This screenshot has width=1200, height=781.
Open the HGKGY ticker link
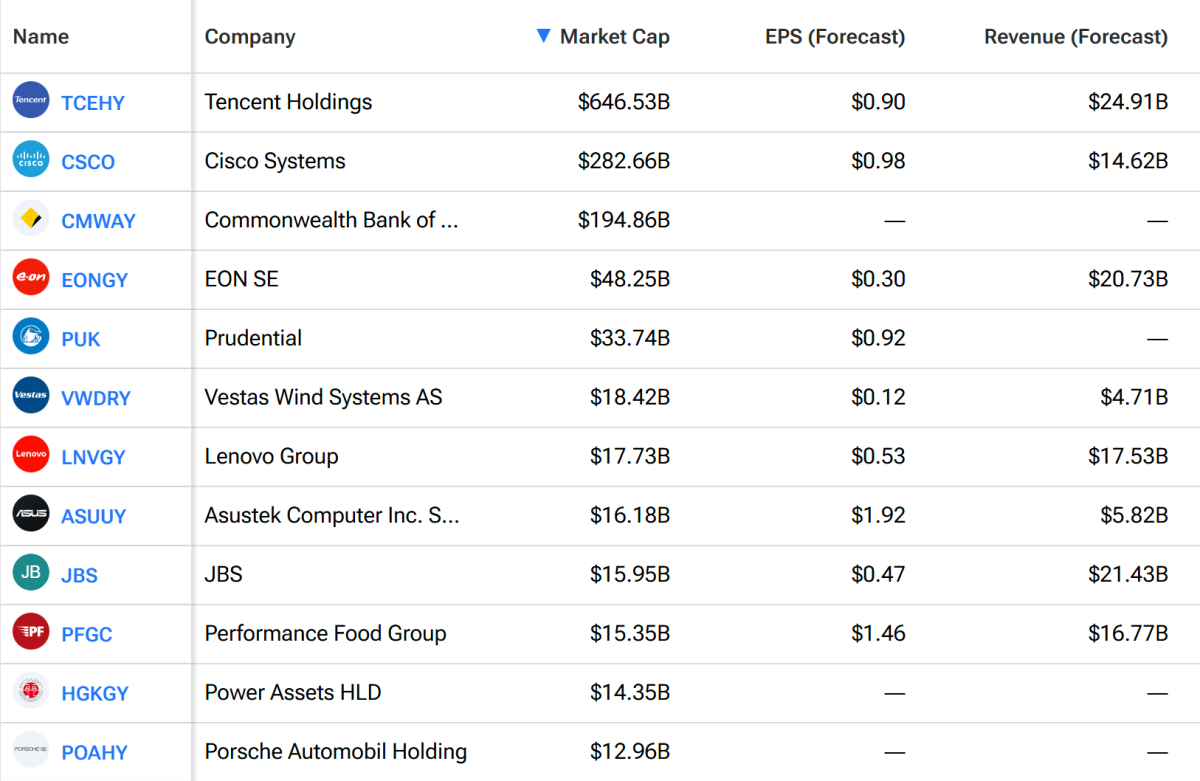coord(95,693)
